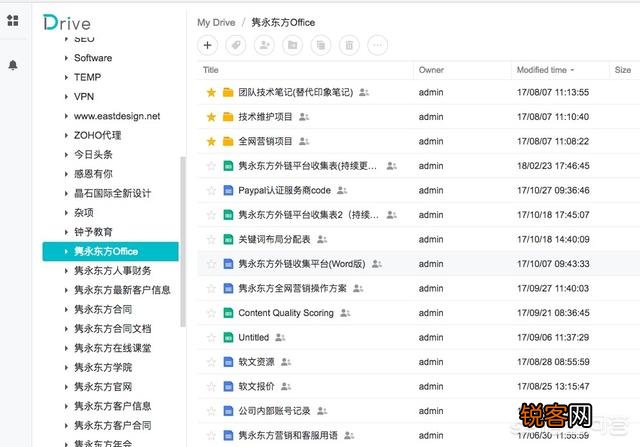Viewport: 640px width, 447px height.
Task: Star the 公司内部账号记录 document
Action: (x=211, y=411)
